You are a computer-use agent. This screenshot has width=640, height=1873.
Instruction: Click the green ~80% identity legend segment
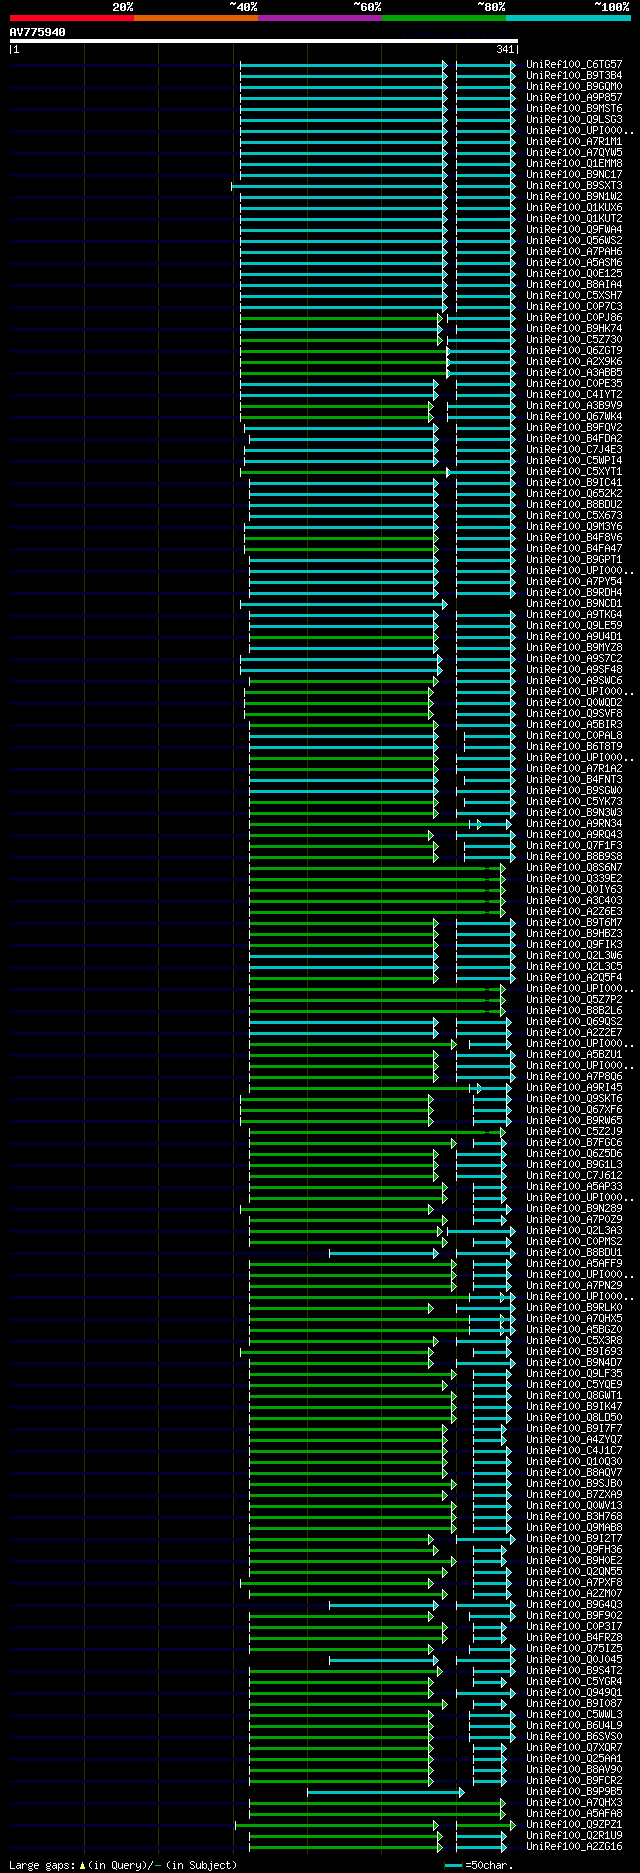(x=444, y=17)
